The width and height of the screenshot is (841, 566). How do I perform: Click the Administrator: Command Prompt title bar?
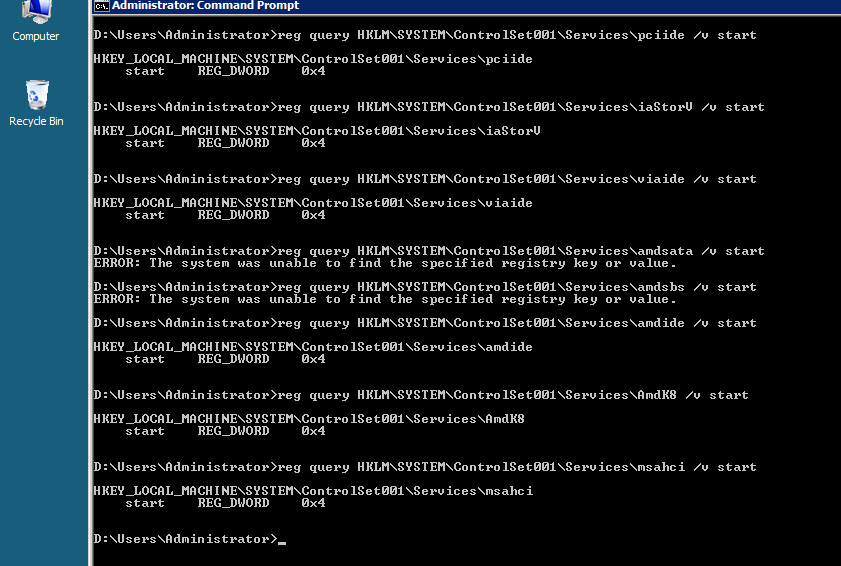point(466,6)
